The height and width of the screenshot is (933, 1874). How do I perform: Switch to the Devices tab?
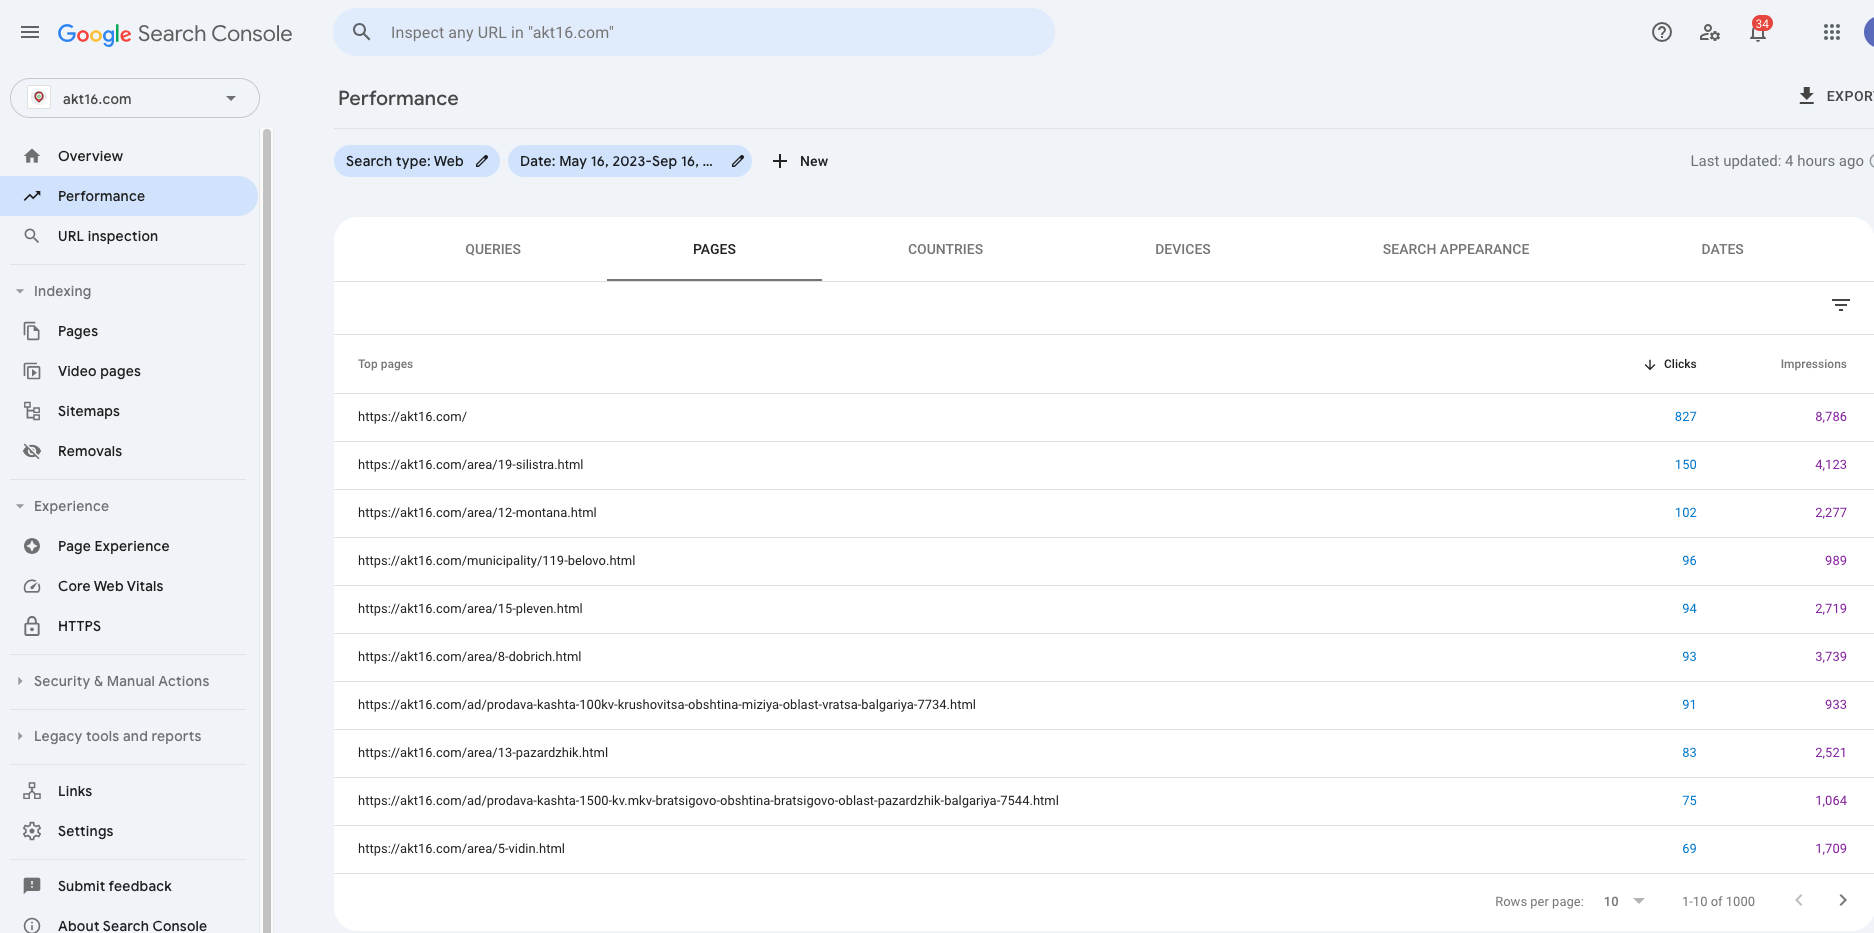click(1183, 249)
